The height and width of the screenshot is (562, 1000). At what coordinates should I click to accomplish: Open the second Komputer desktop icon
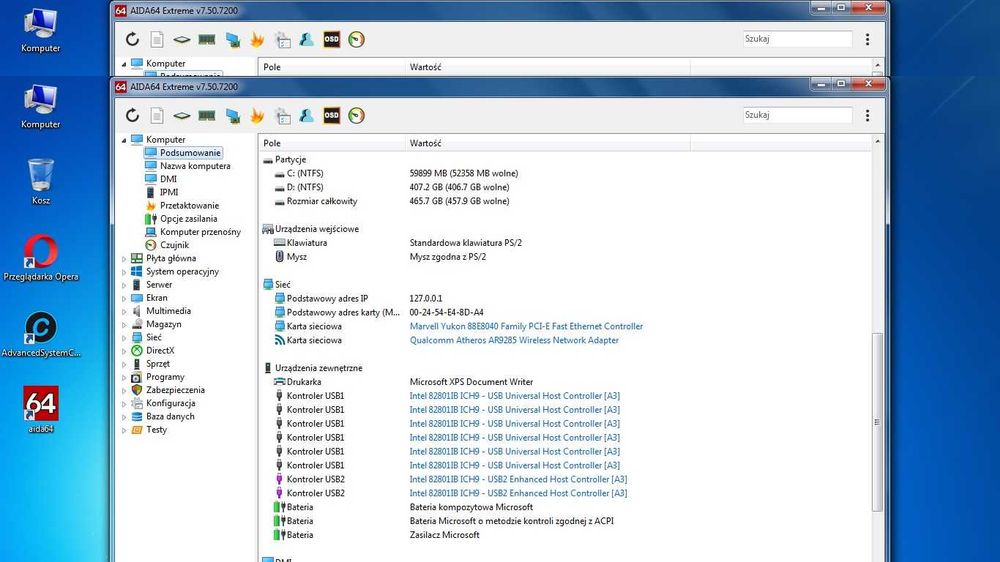coord(40,106)
